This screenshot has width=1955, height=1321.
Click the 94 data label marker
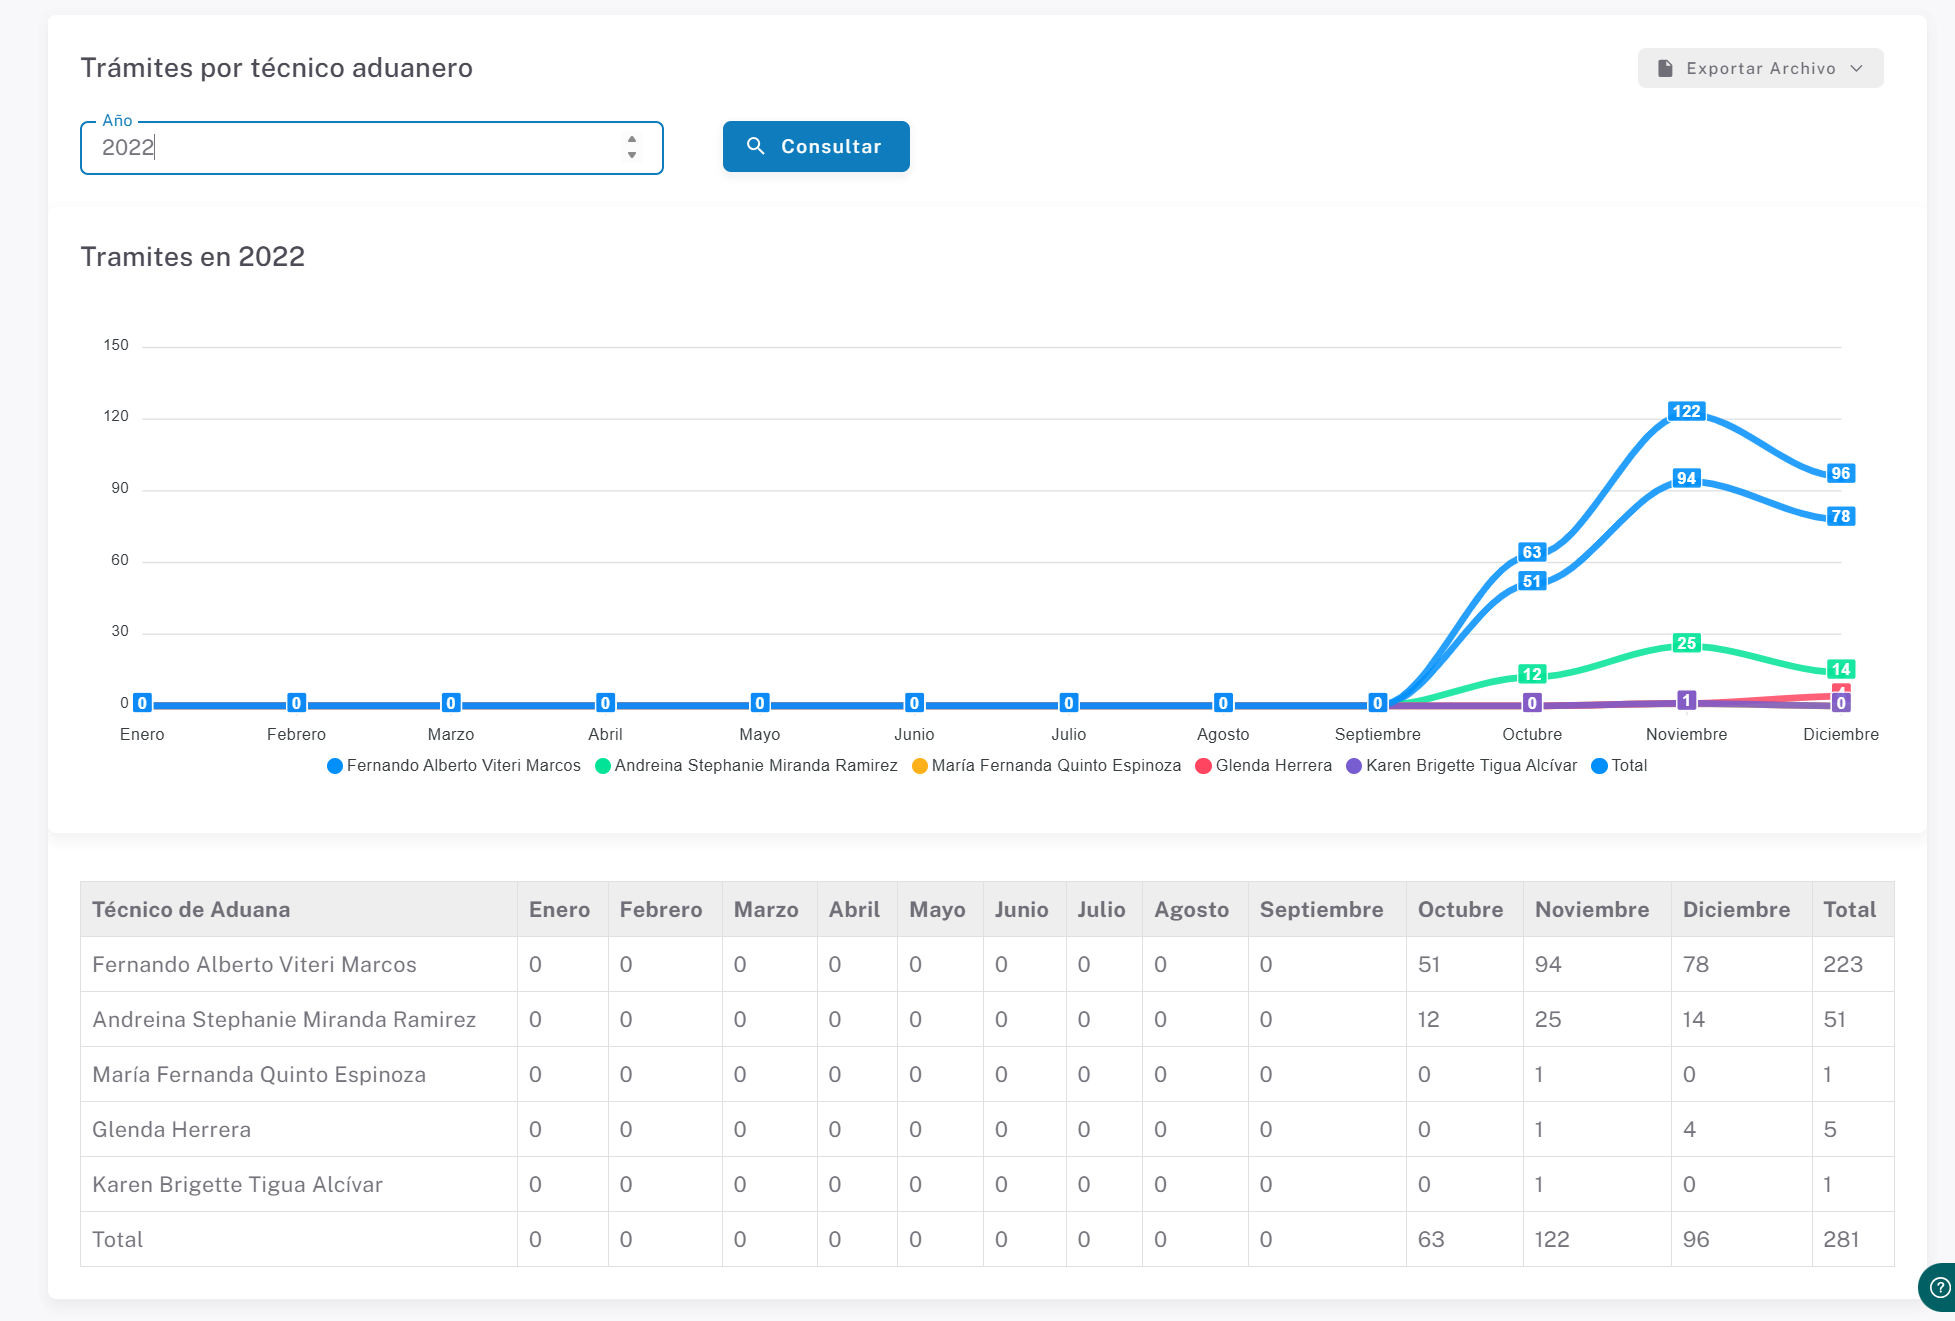pos(1686,478)
